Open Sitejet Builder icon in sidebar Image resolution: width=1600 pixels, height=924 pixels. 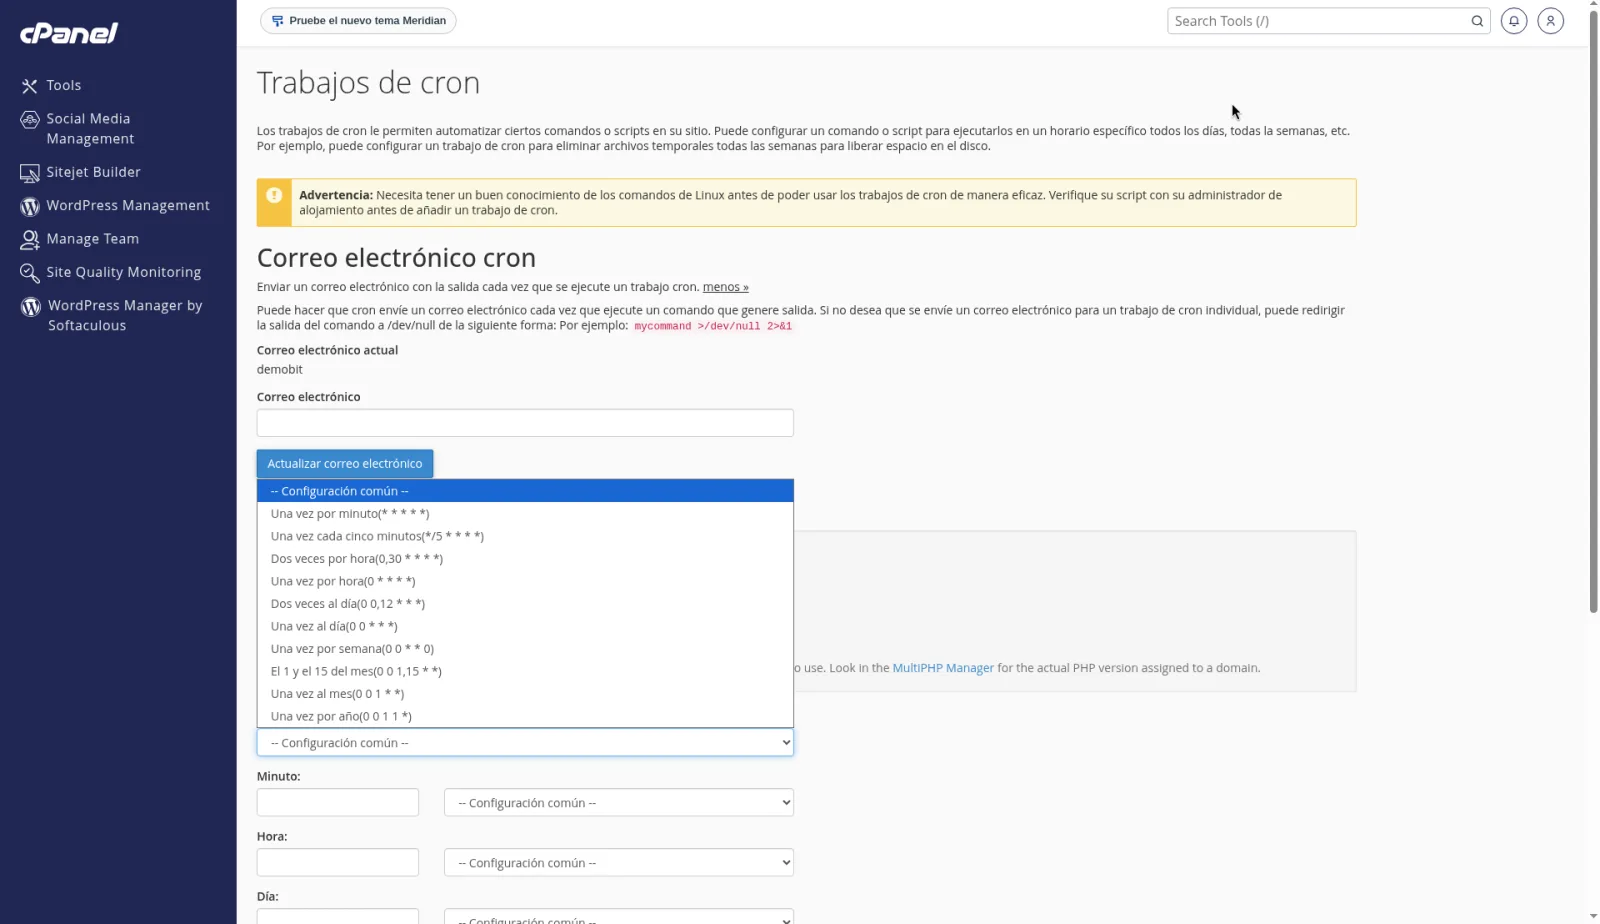click(30, 173)
